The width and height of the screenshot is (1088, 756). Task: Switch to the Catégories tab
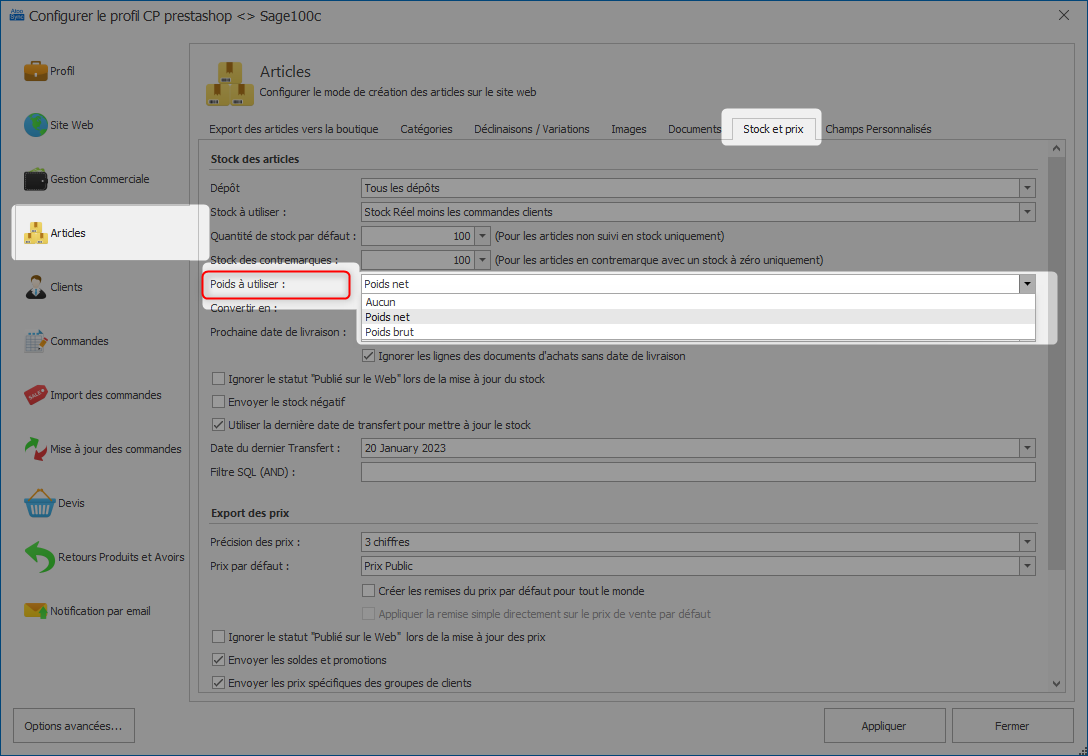coord(426,129)
